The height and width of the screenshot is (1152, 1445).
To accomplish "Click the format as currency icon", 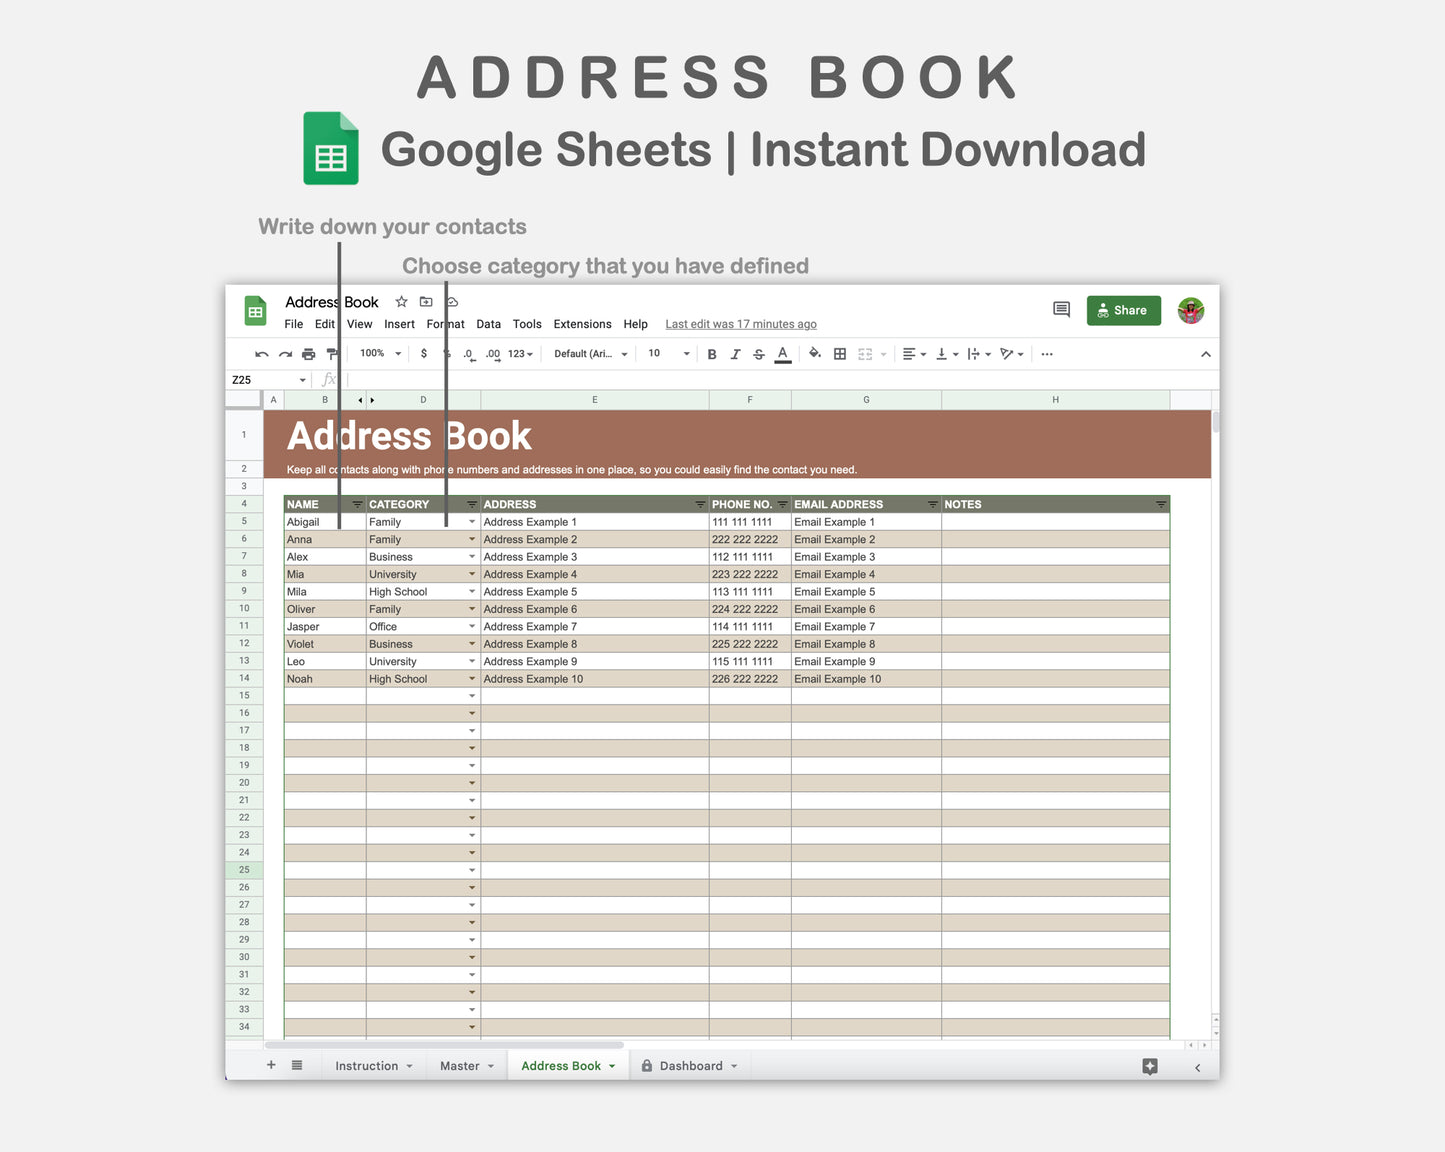I will (424, 353).
